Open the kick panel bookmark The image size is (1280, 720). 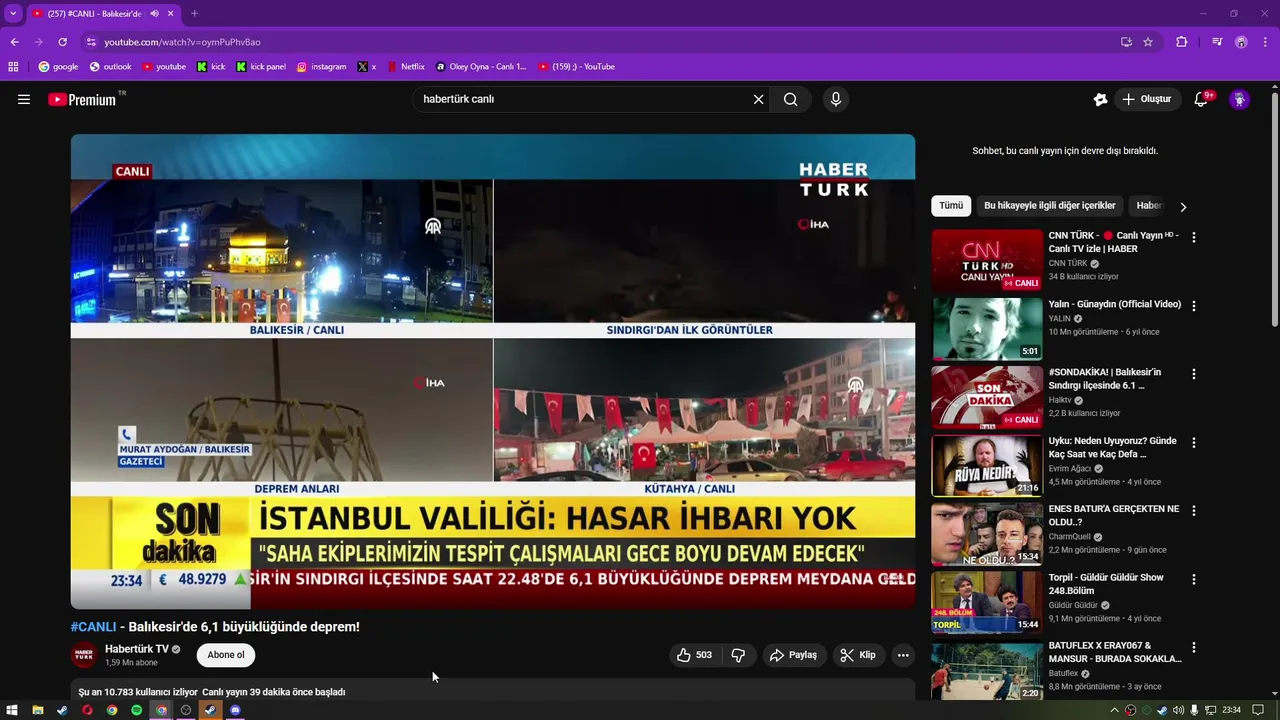261,67
